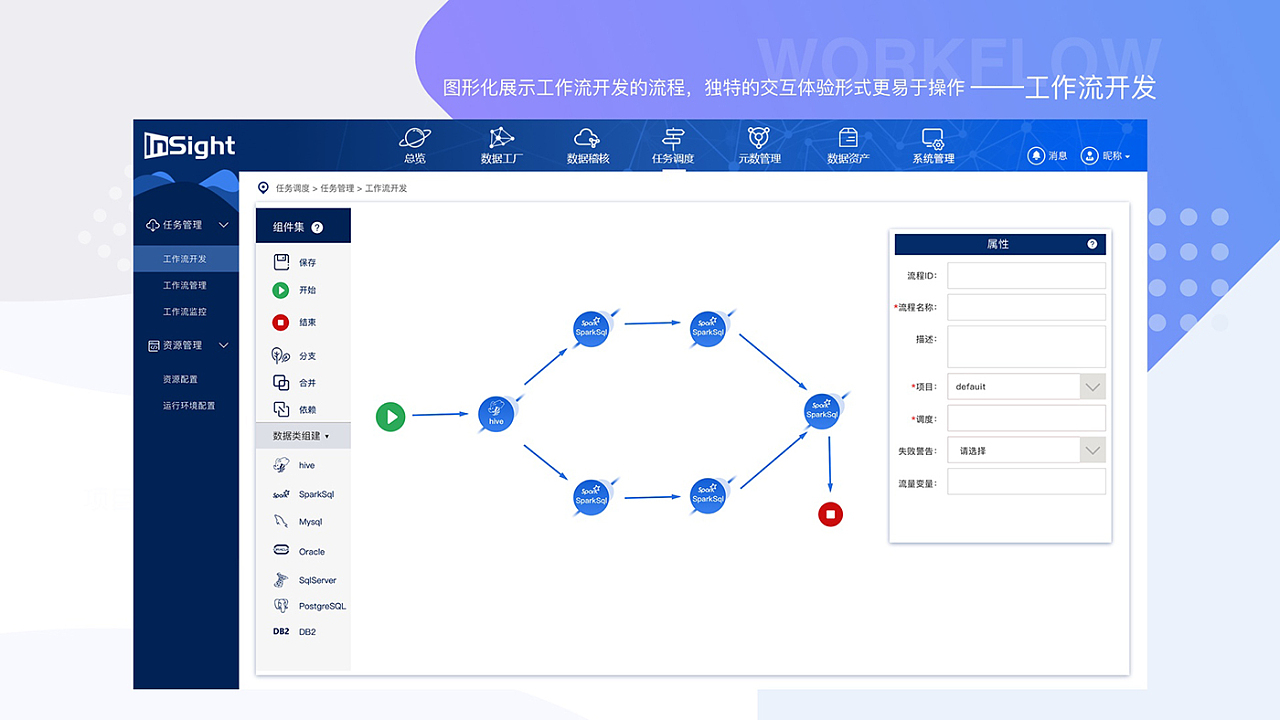Pick the 分支 branch component icon
1280x720 pixels.
tap(281, 355)
